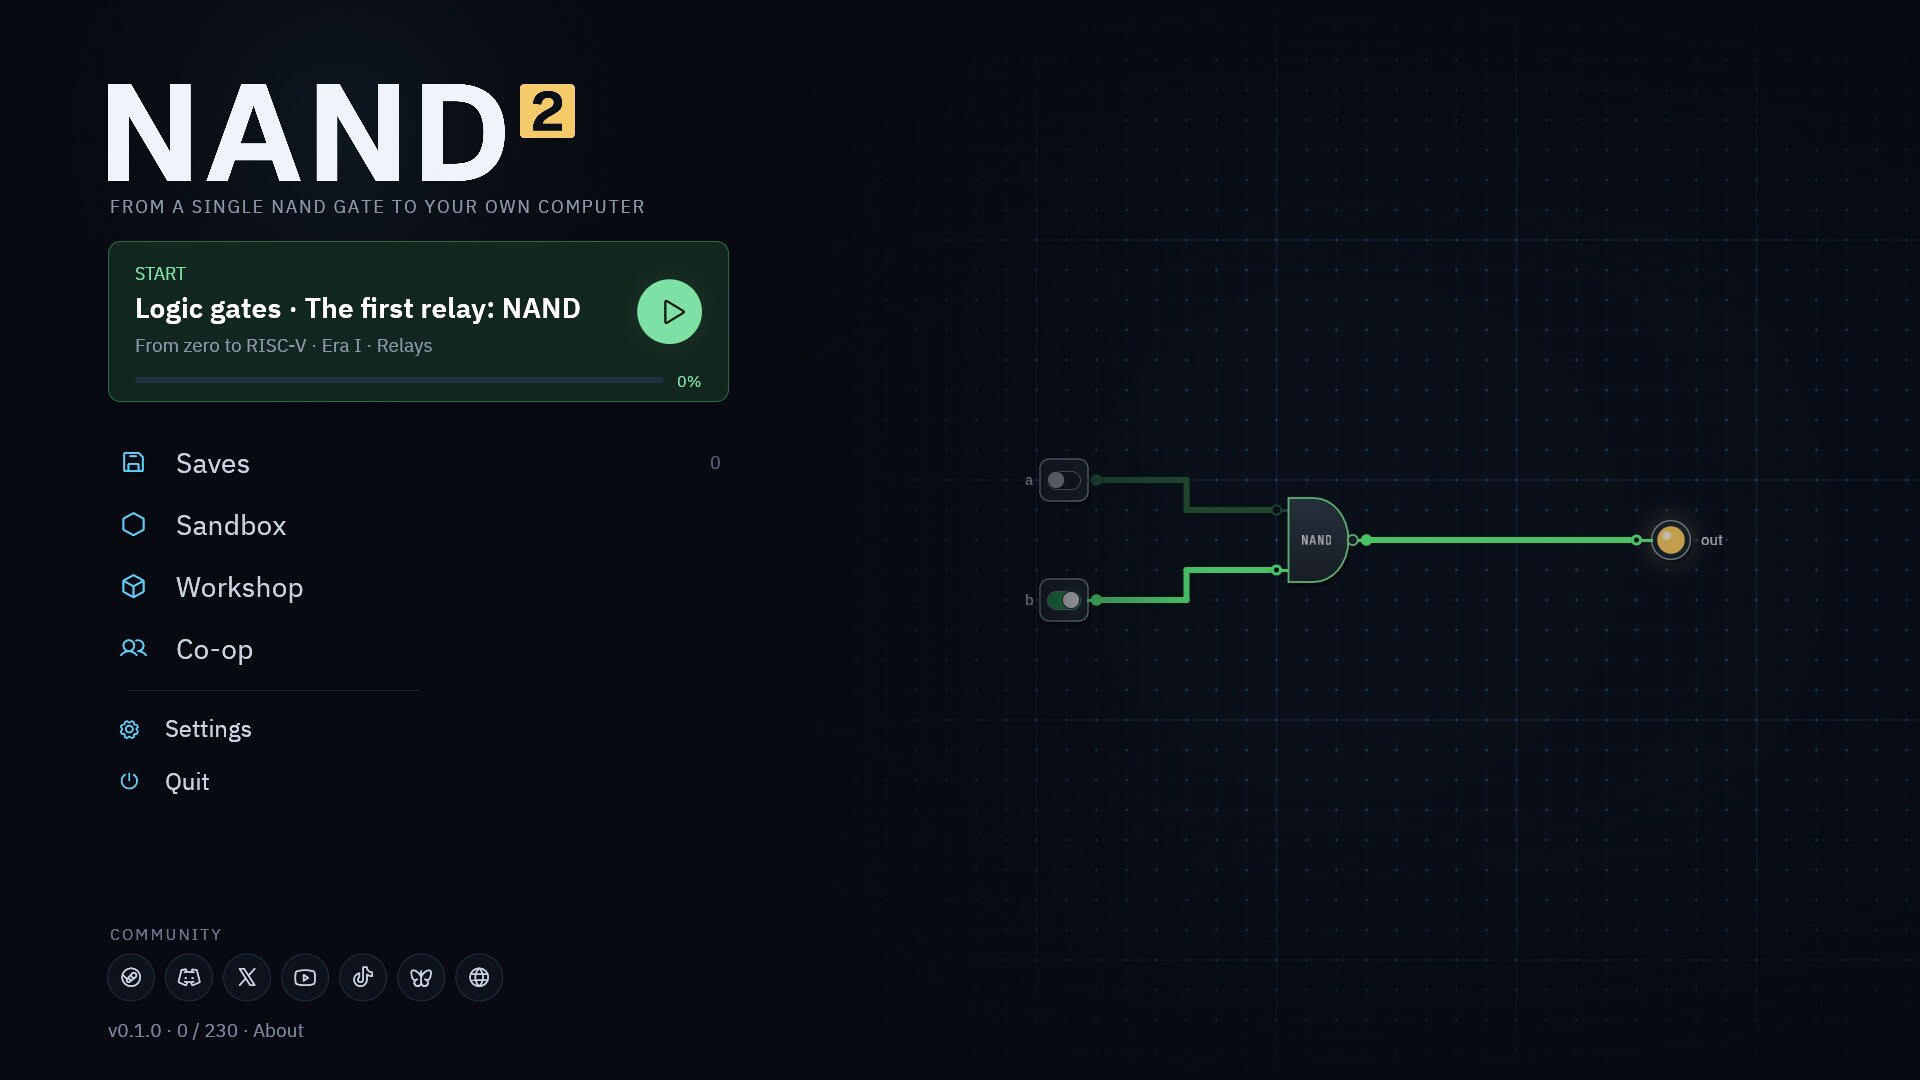Image resolution: width=1920 pixels, height=1080 pixels.
Task: Click the 'v0.1.0' version text
Action: coord(134,1030)
